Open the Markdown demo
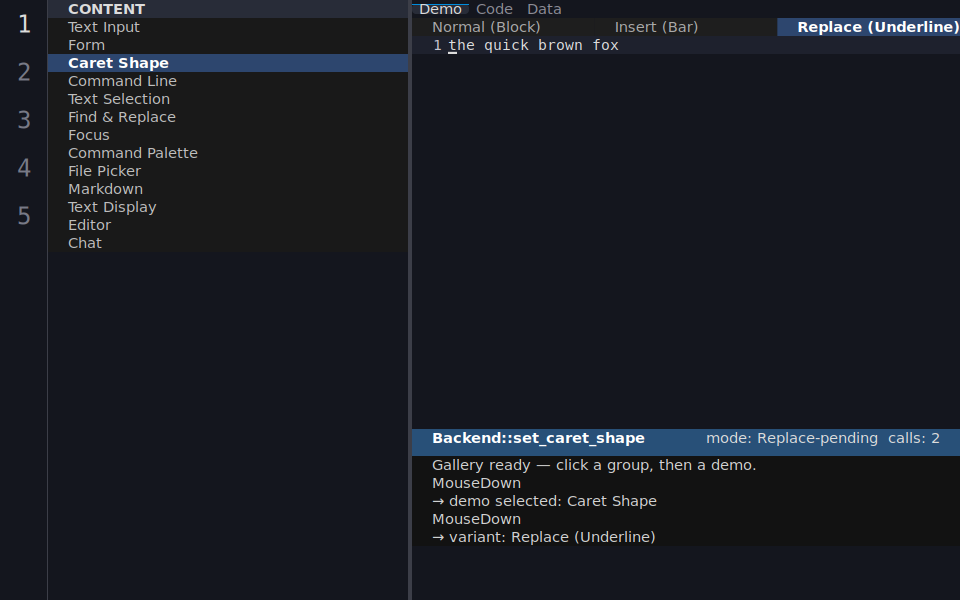 [228, 189]
